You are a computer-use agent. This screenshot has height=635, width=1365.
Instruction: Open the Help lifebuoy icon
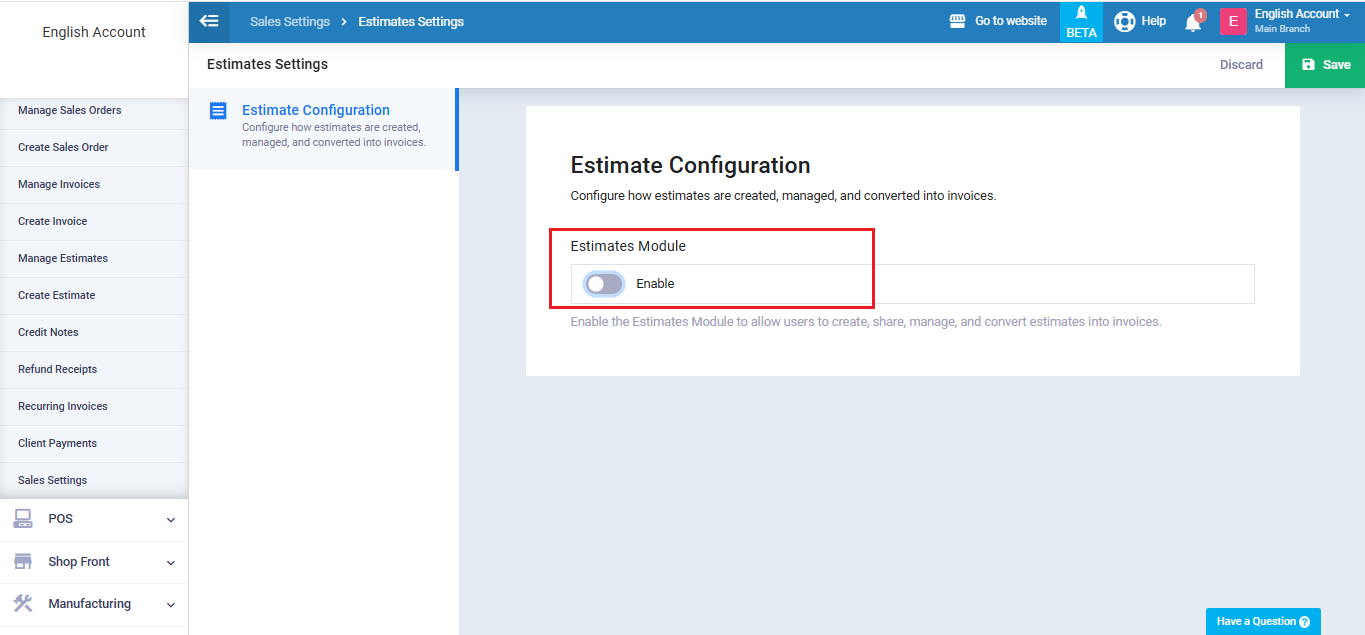1124,21
